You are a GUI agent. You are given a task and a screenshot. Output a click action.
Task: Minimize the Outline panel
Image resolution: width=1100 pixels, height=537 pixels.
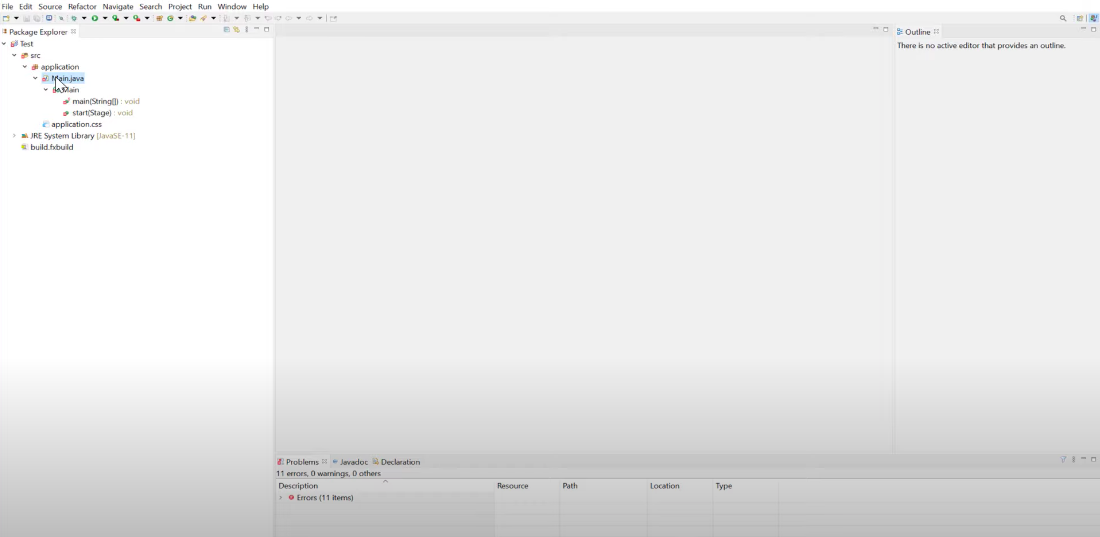click(1083, 29)
